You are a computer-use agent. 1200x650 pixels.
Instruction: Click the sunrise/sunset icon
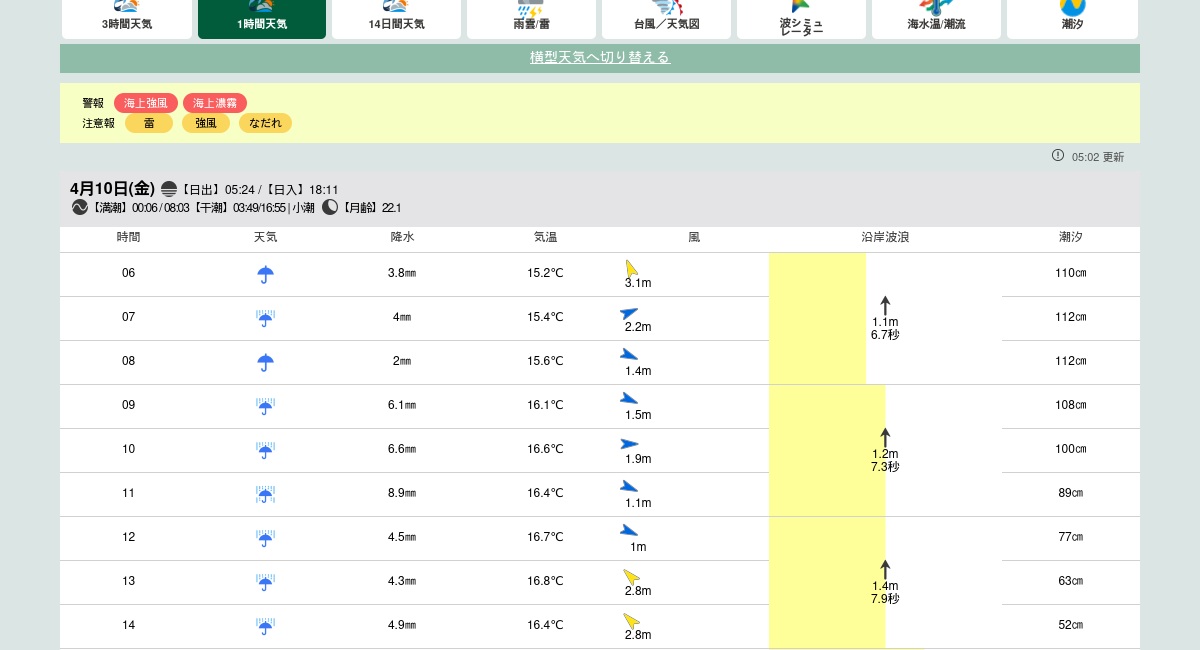click(x=169, y=189)
